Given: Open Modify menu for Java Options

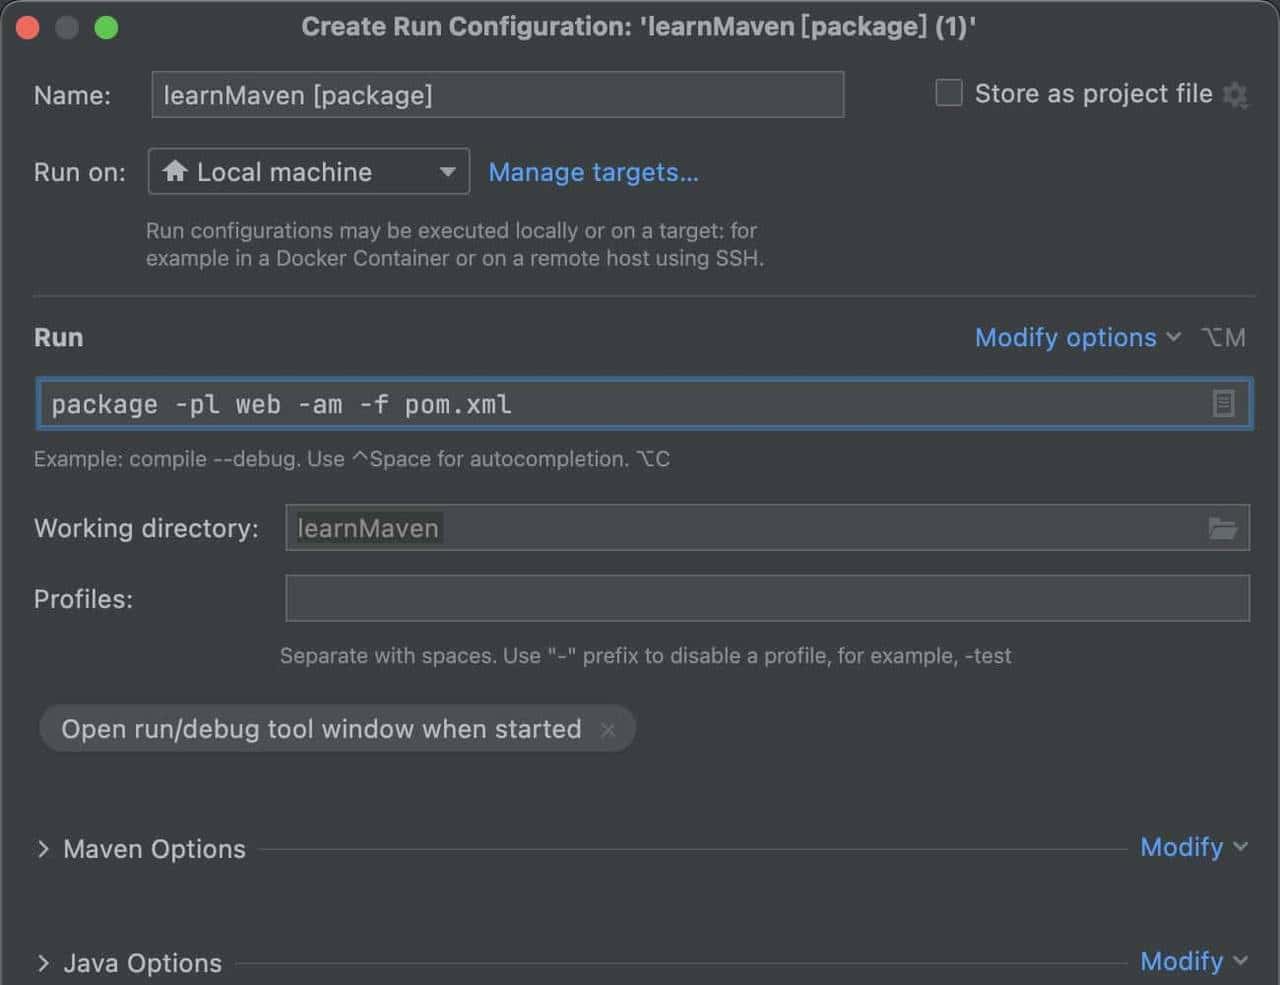Looking at the screenshot, I should point(1193,961).
